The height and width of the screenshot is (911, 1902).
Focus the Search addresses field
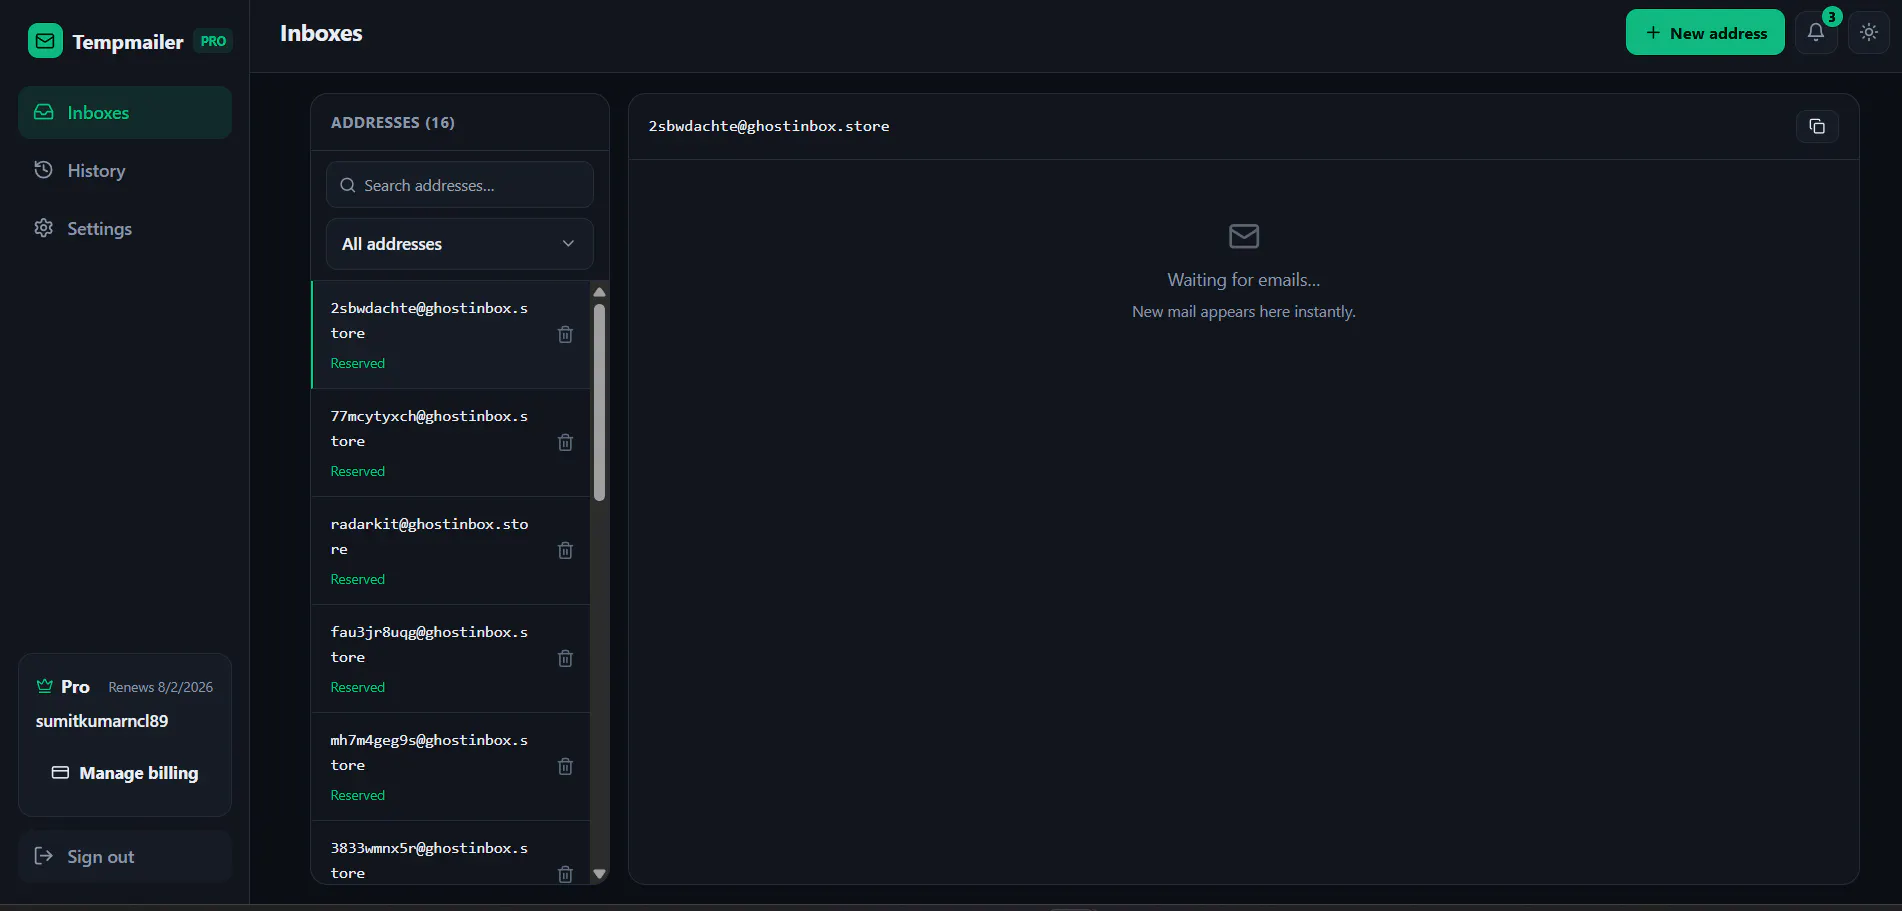[x=460, y=185]
